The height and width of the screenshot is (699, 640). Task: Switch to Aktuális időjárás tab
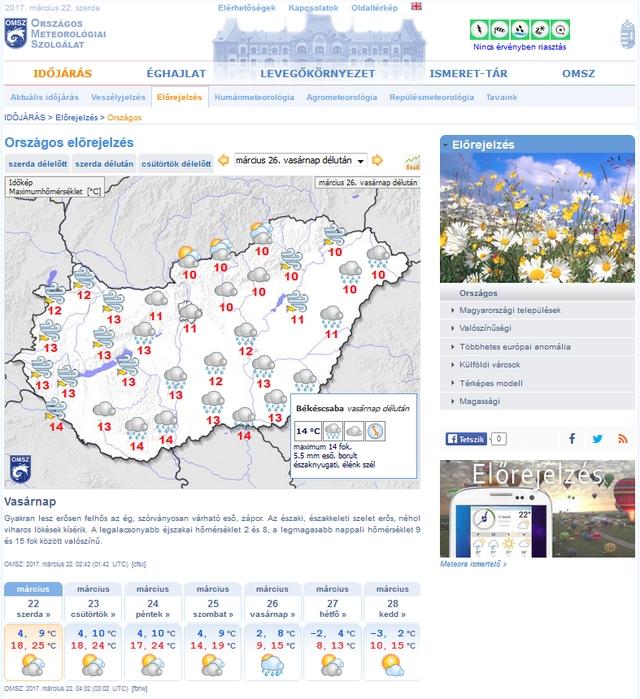(45, 97)
